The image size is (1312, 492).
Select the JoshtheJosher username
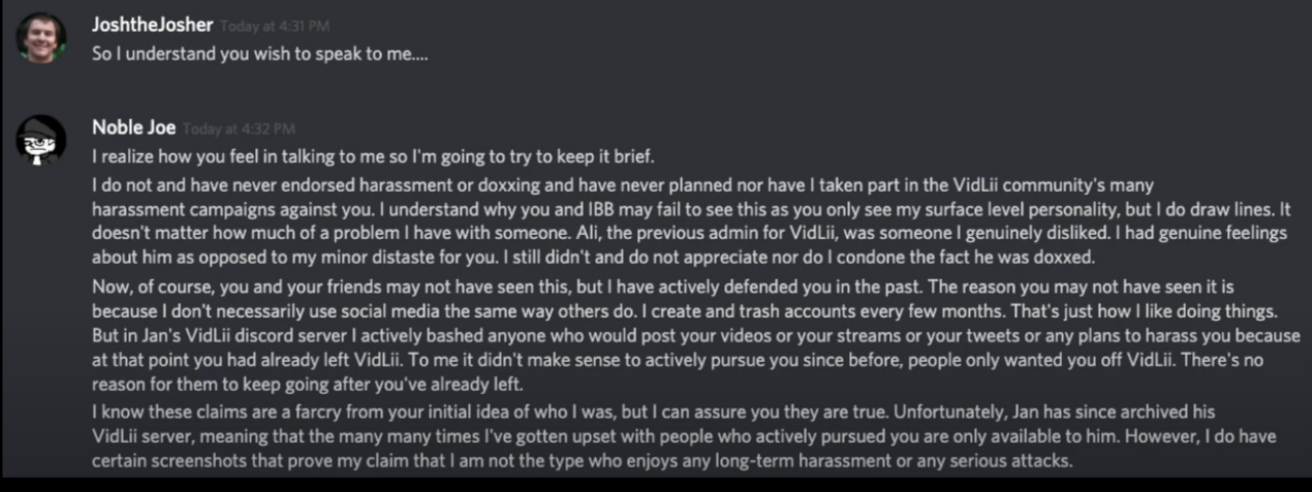point(152,25)
